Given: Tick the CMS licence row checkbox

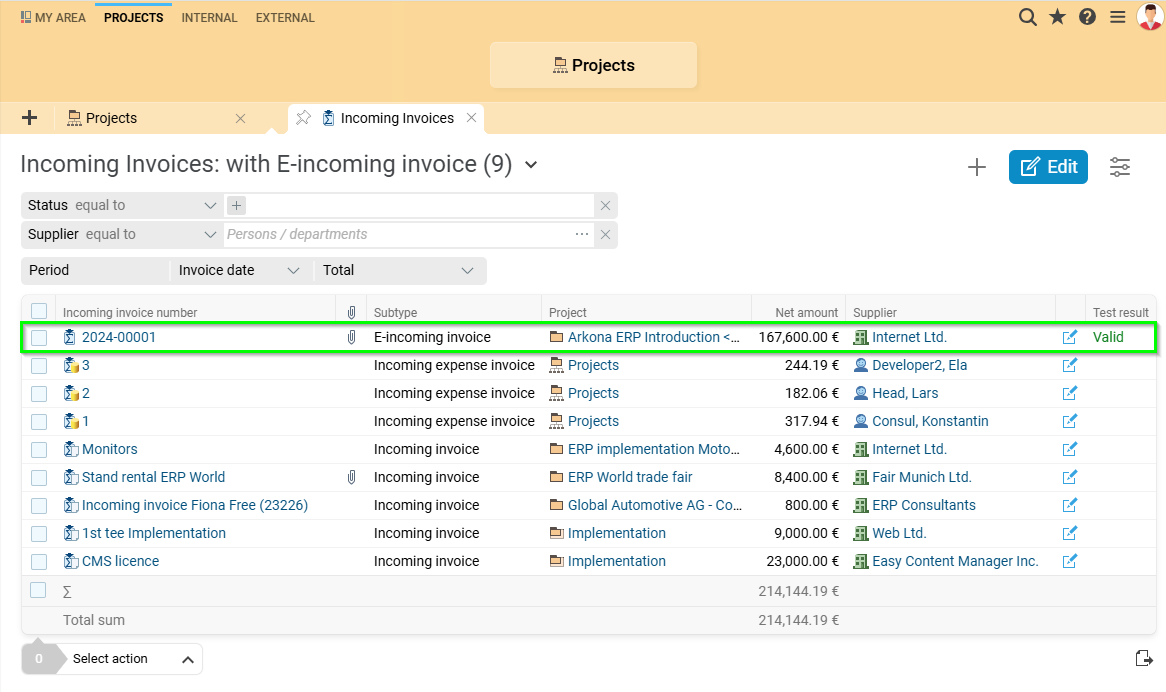Looking at the screenshot, I should click(x=39, y=562).
